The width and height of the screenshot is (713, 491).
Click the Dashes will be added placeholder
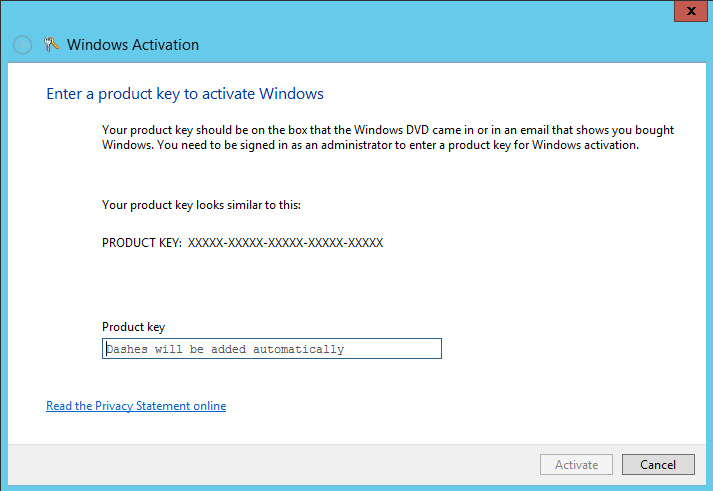pyautogui.click(x=225, y=349)
